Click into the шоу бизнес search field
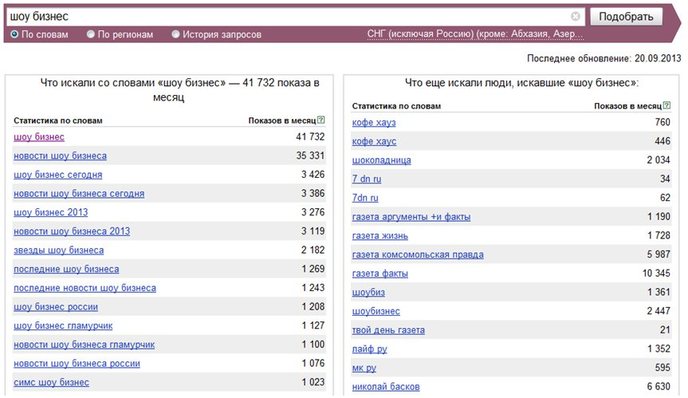688x398 pixels. (x=290, y=17)
